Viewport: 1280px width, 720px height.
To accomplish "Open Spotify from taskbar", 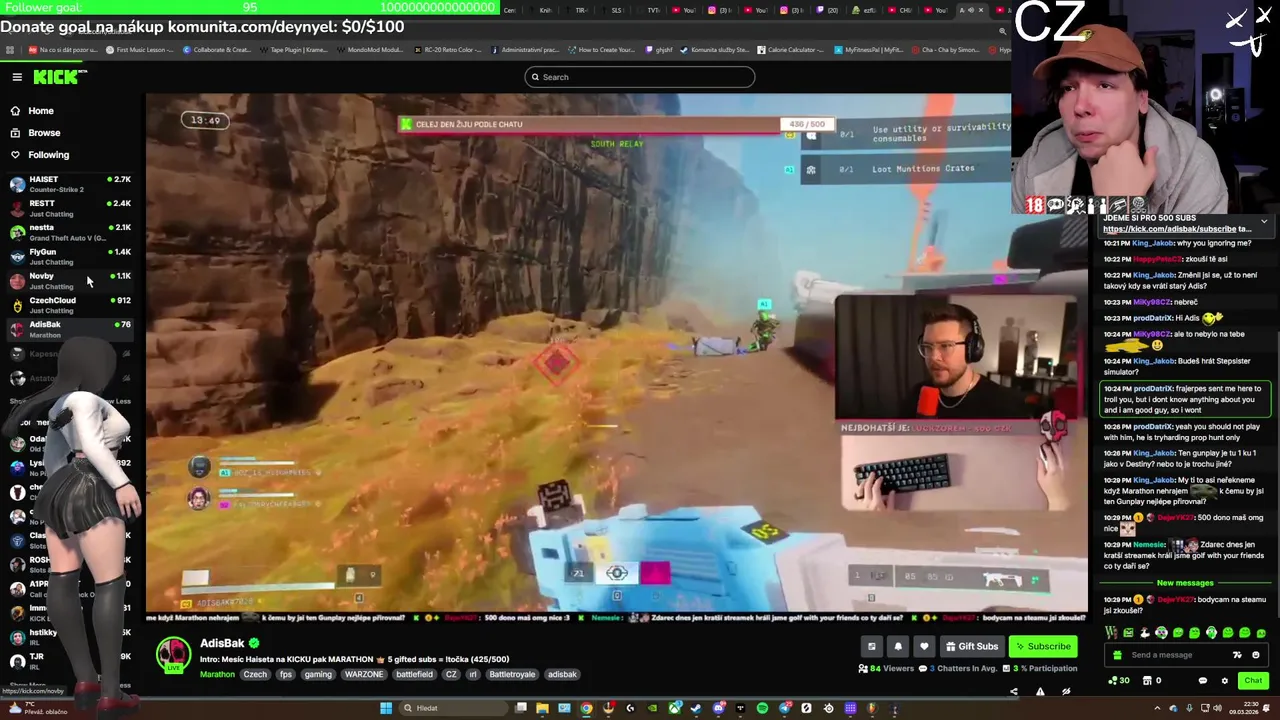I will 762,708.
